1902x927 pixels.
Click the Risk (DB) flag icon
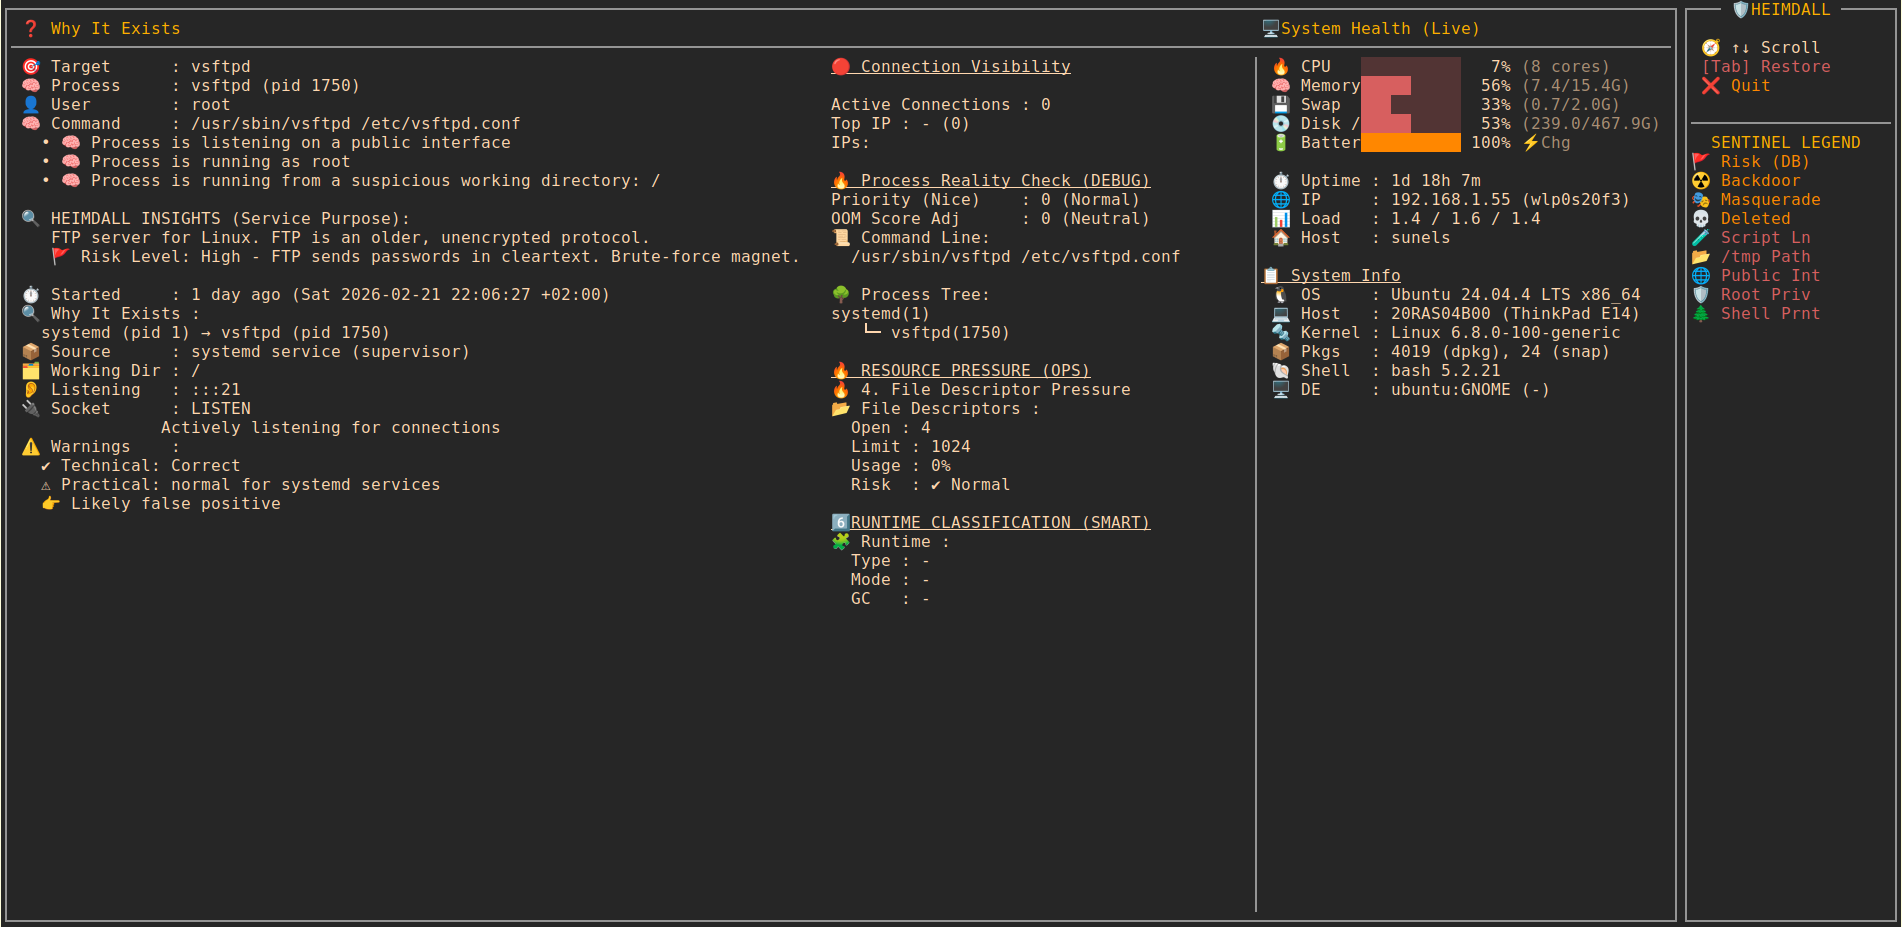point(1701,162)
